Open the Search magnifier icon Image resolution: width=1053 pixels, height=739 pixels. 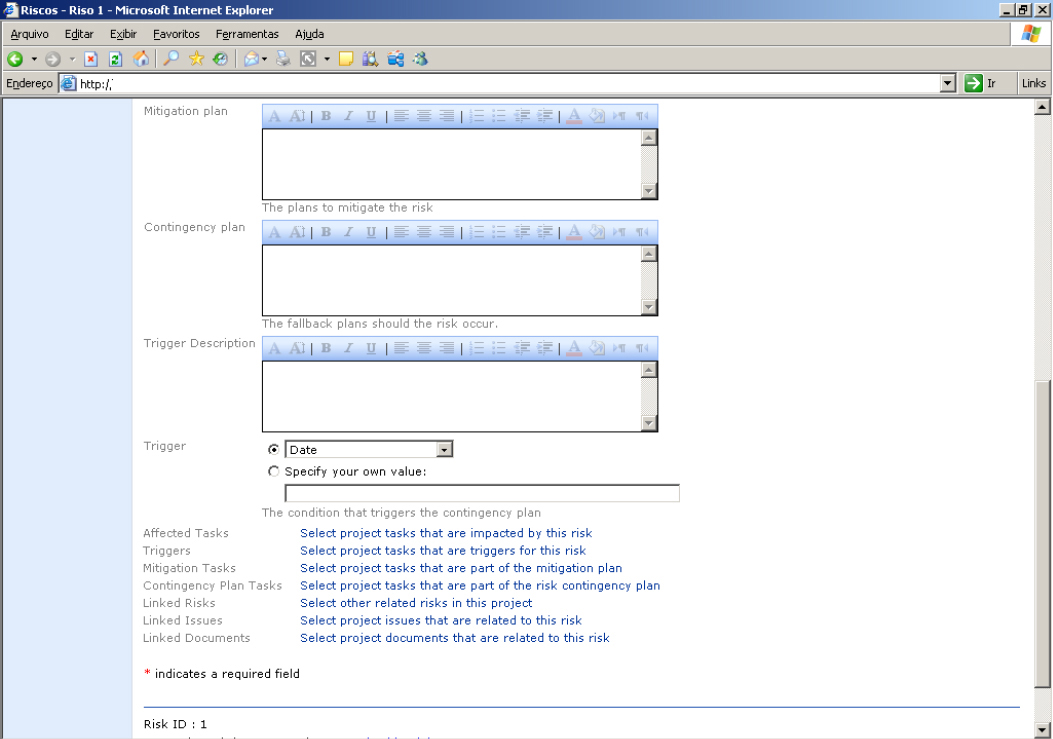[171, 59]
